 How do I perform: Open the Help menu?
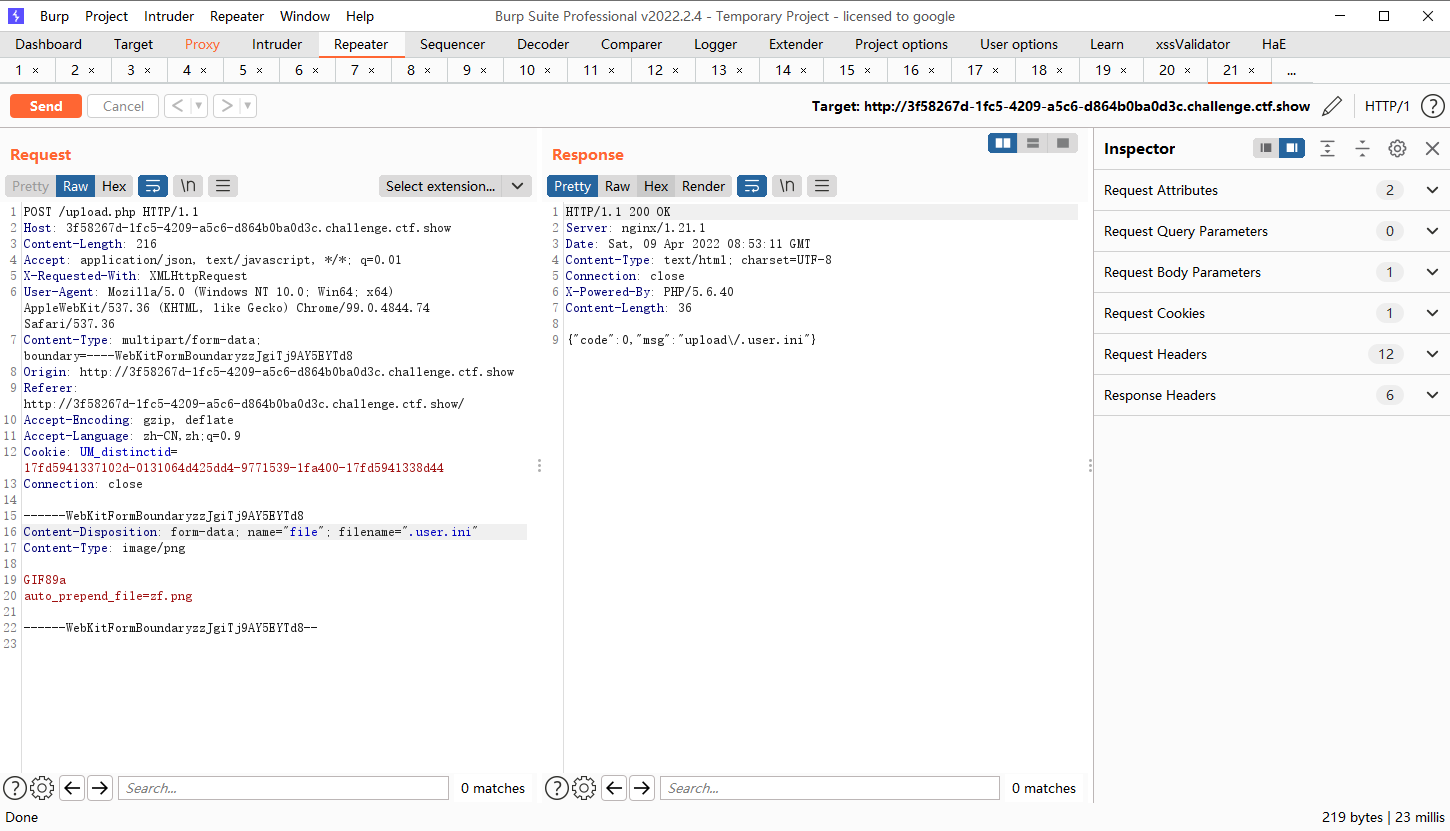pyautogui.click(x=360, y=16)
